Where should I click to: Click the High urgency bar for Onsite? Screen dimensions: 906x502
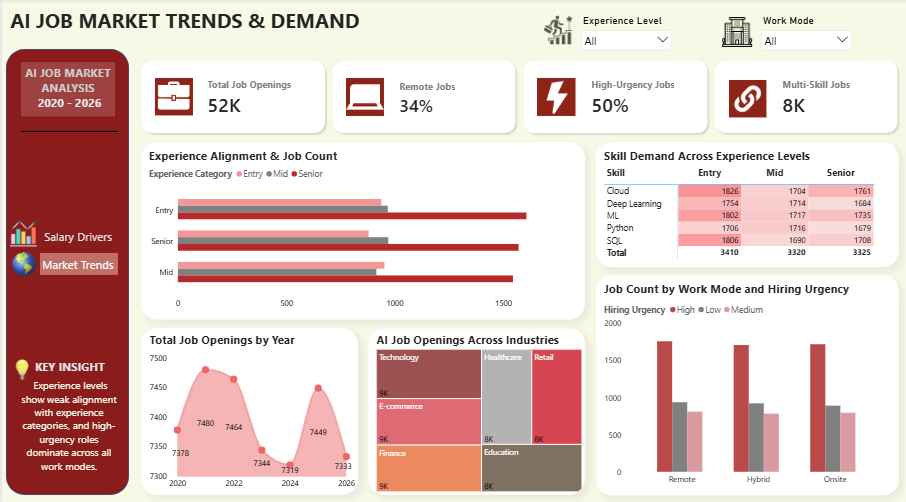point(818,408)
